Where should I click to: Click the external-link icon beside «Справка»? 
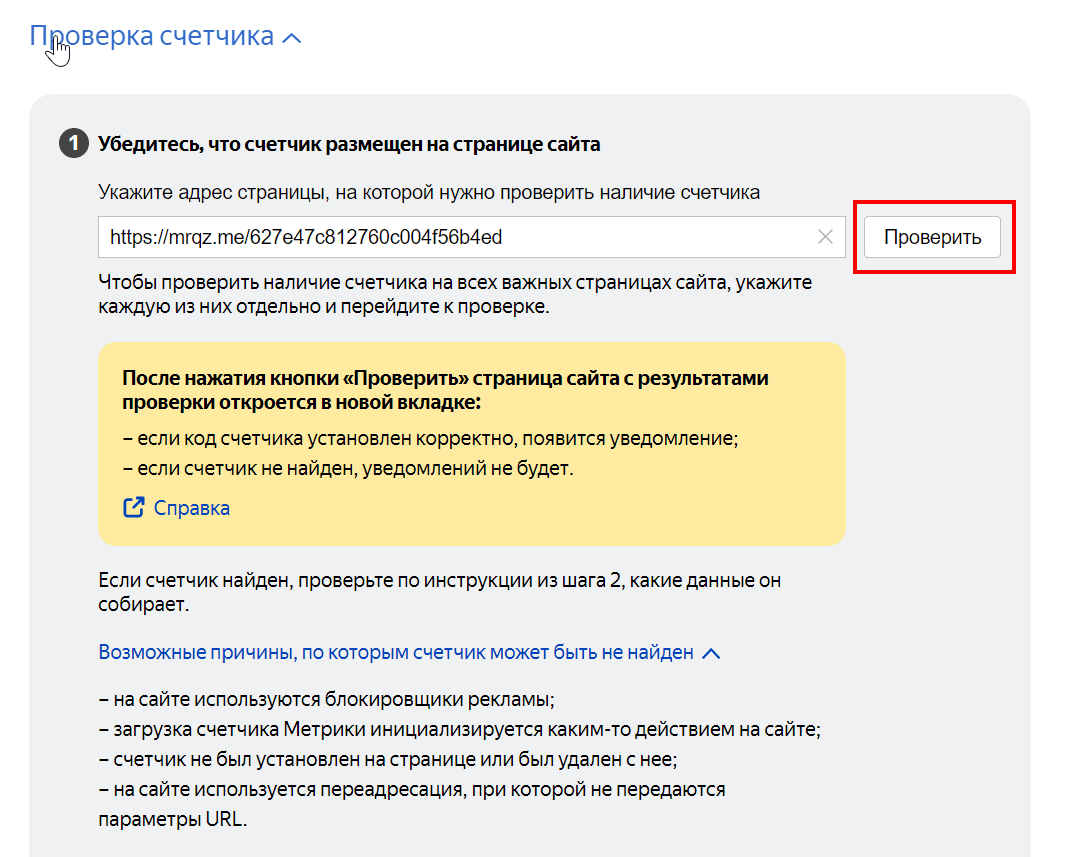click(x=133, y=507)
